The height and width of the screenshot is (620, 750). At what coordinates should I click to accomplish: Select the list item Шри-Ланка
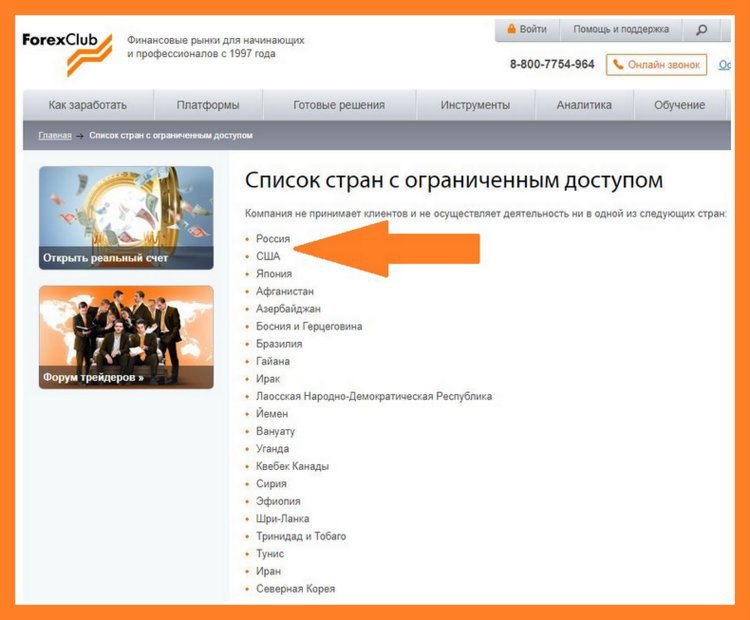pyautogui.click(x=283, y=519)
